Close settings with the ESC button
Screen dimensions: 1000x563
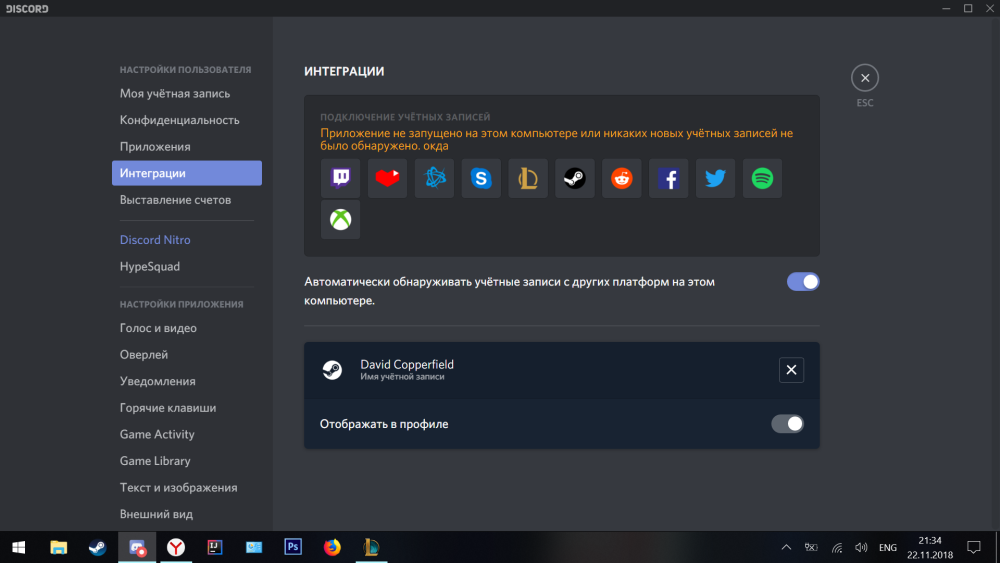[x=865, y=79]
